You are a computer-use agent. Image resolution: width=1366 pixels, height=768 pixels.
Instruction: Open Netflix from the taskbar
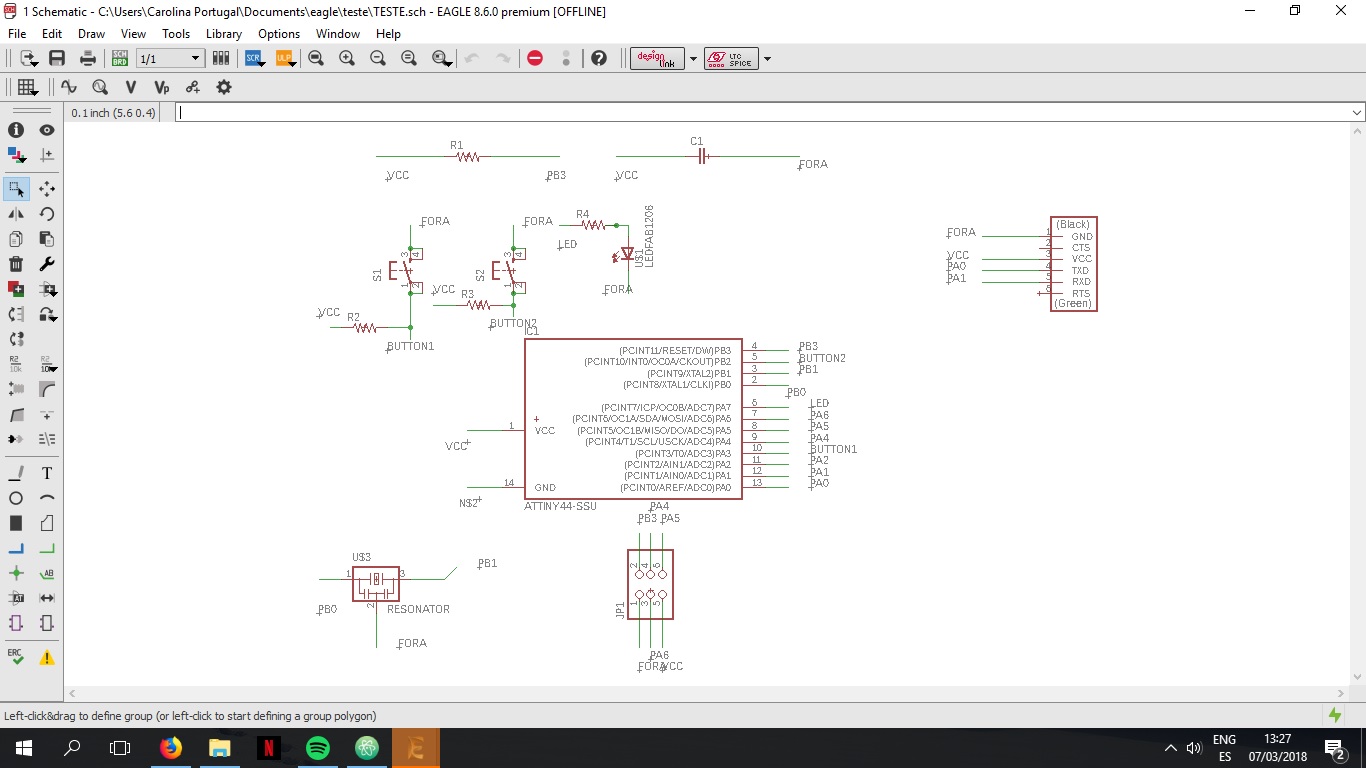[x=269, y=747]
